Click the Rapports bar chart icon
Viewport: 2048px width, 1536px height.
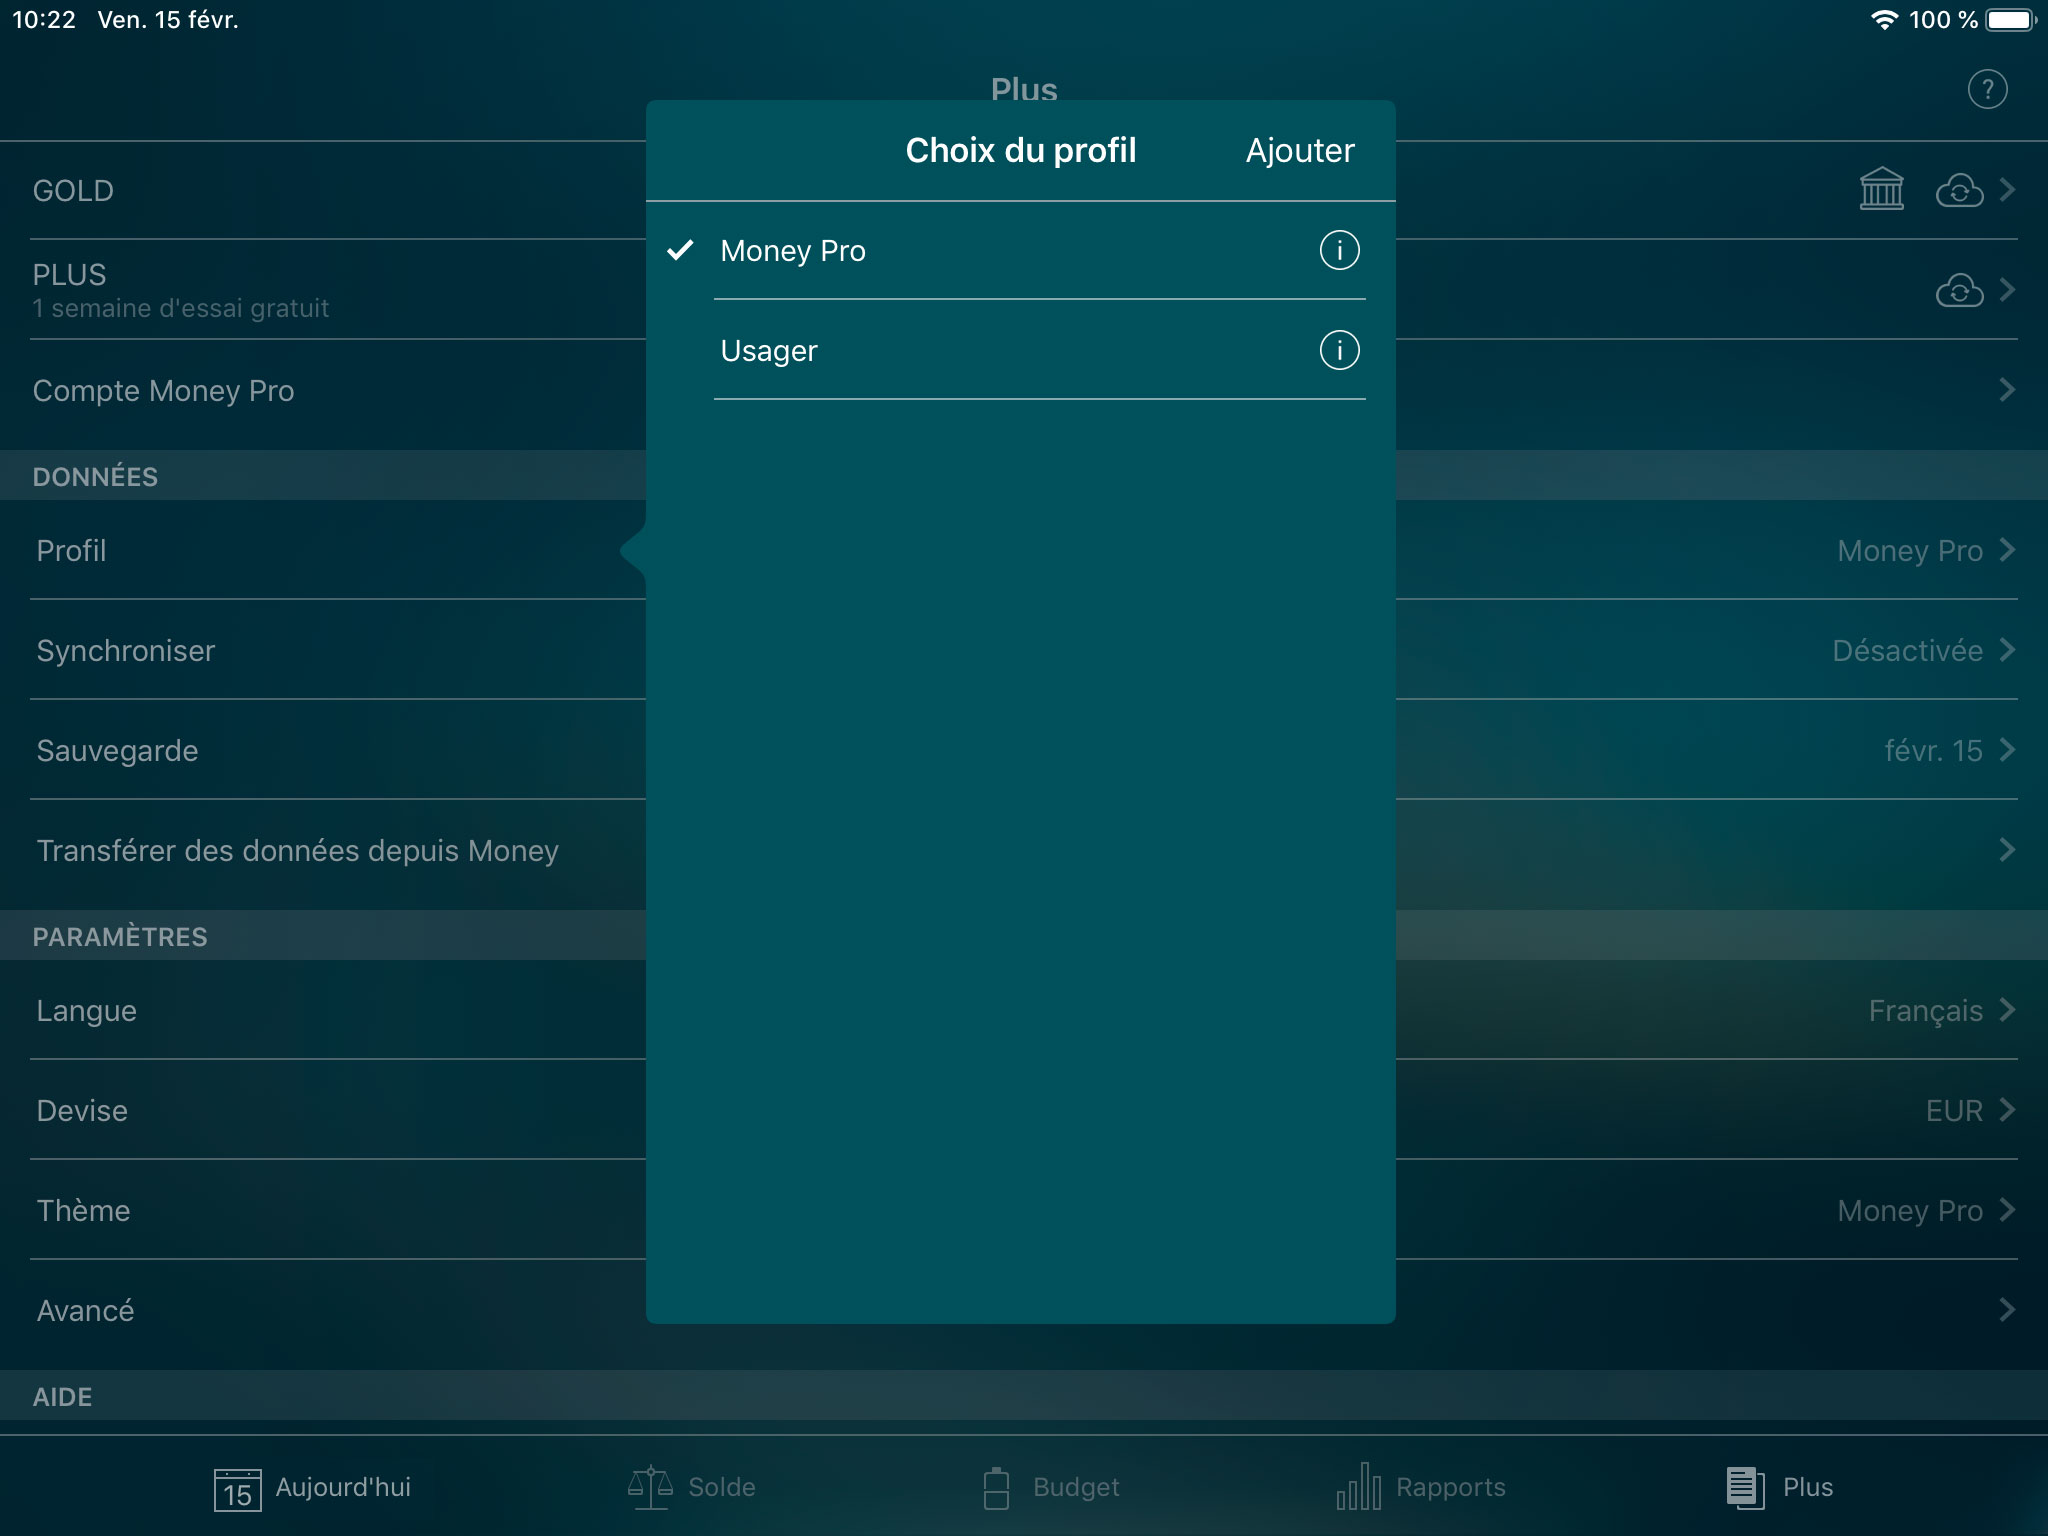coord(1357,1486)
